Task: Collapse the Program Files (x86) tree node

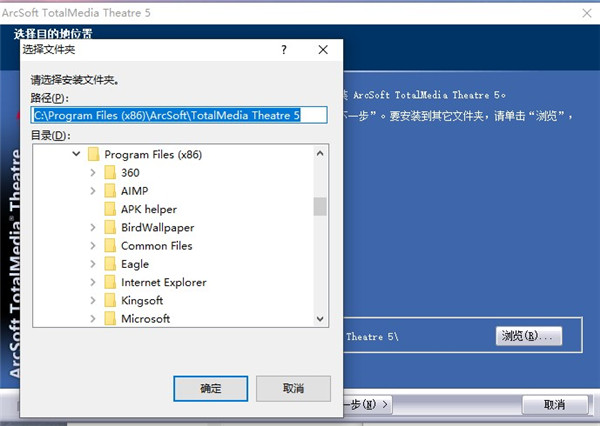Action: (76, 155)
